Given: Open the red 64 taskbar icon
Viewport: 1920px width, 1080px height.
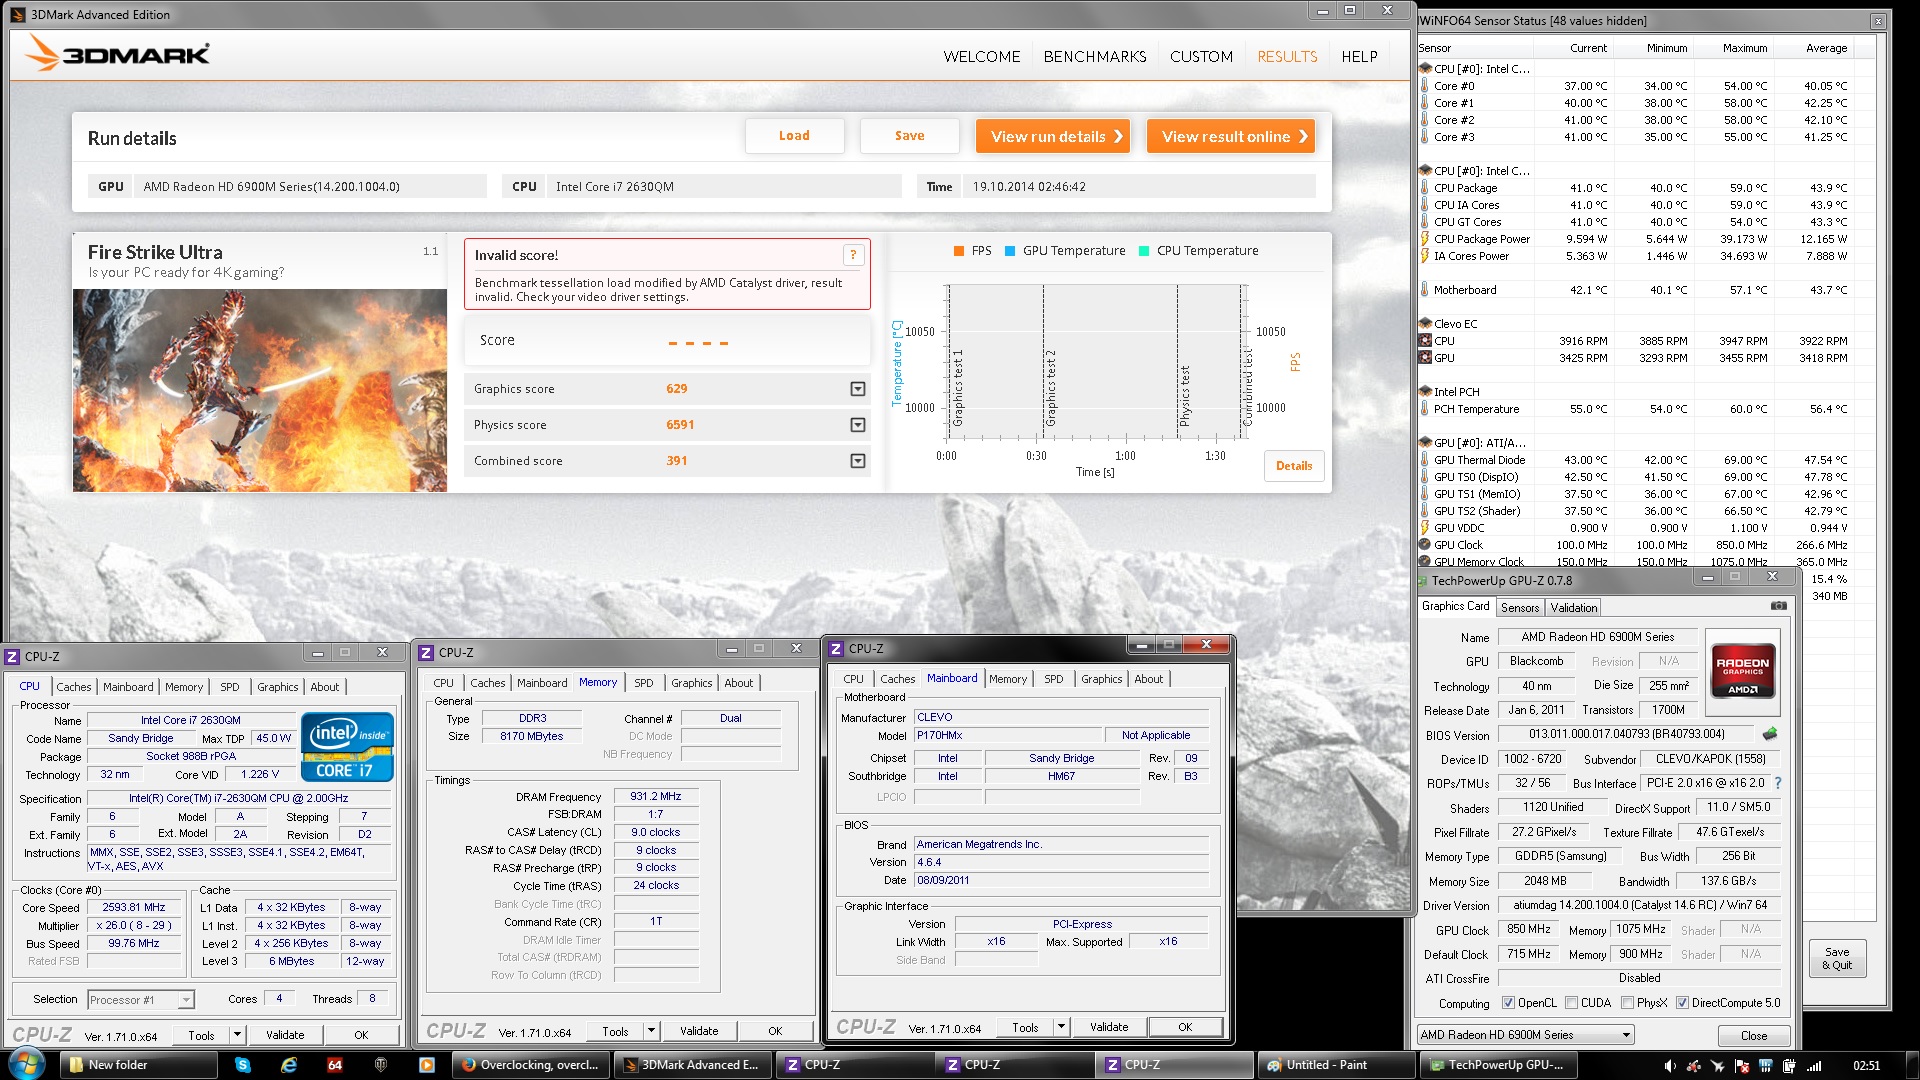Looking at the screenshot, I should pyautogui.click(x=335, y=1065).
